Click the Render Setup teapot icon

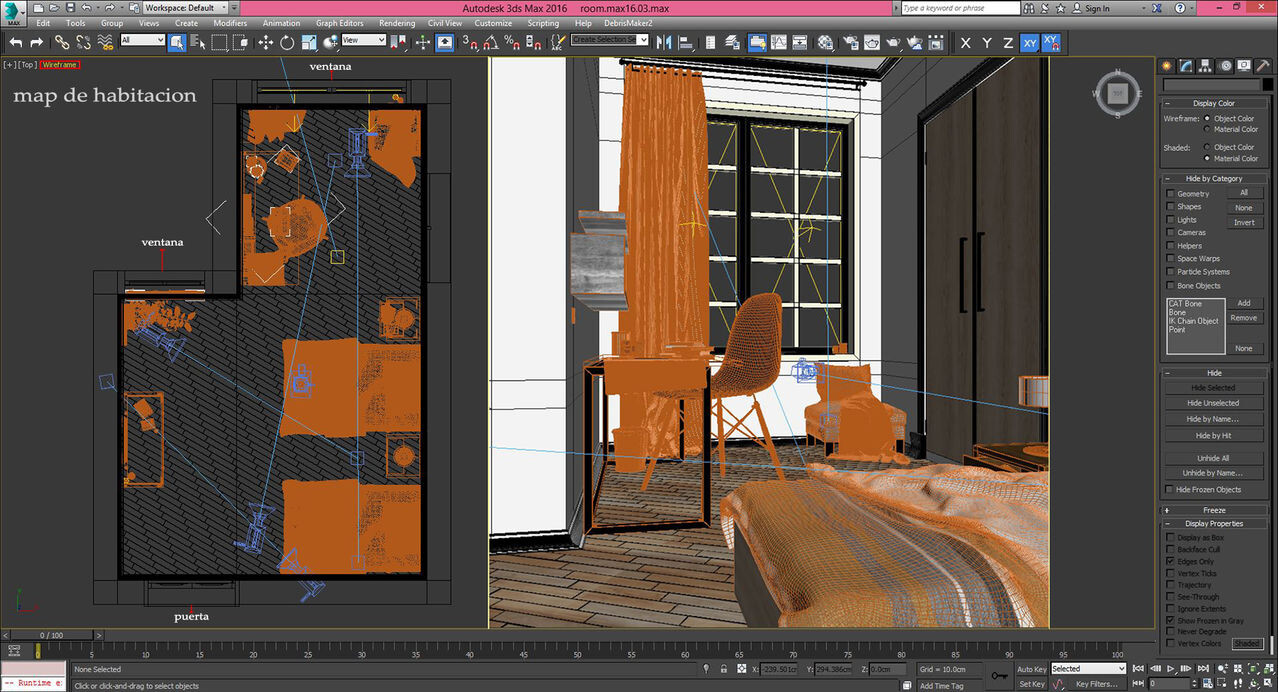click(849, 42)
